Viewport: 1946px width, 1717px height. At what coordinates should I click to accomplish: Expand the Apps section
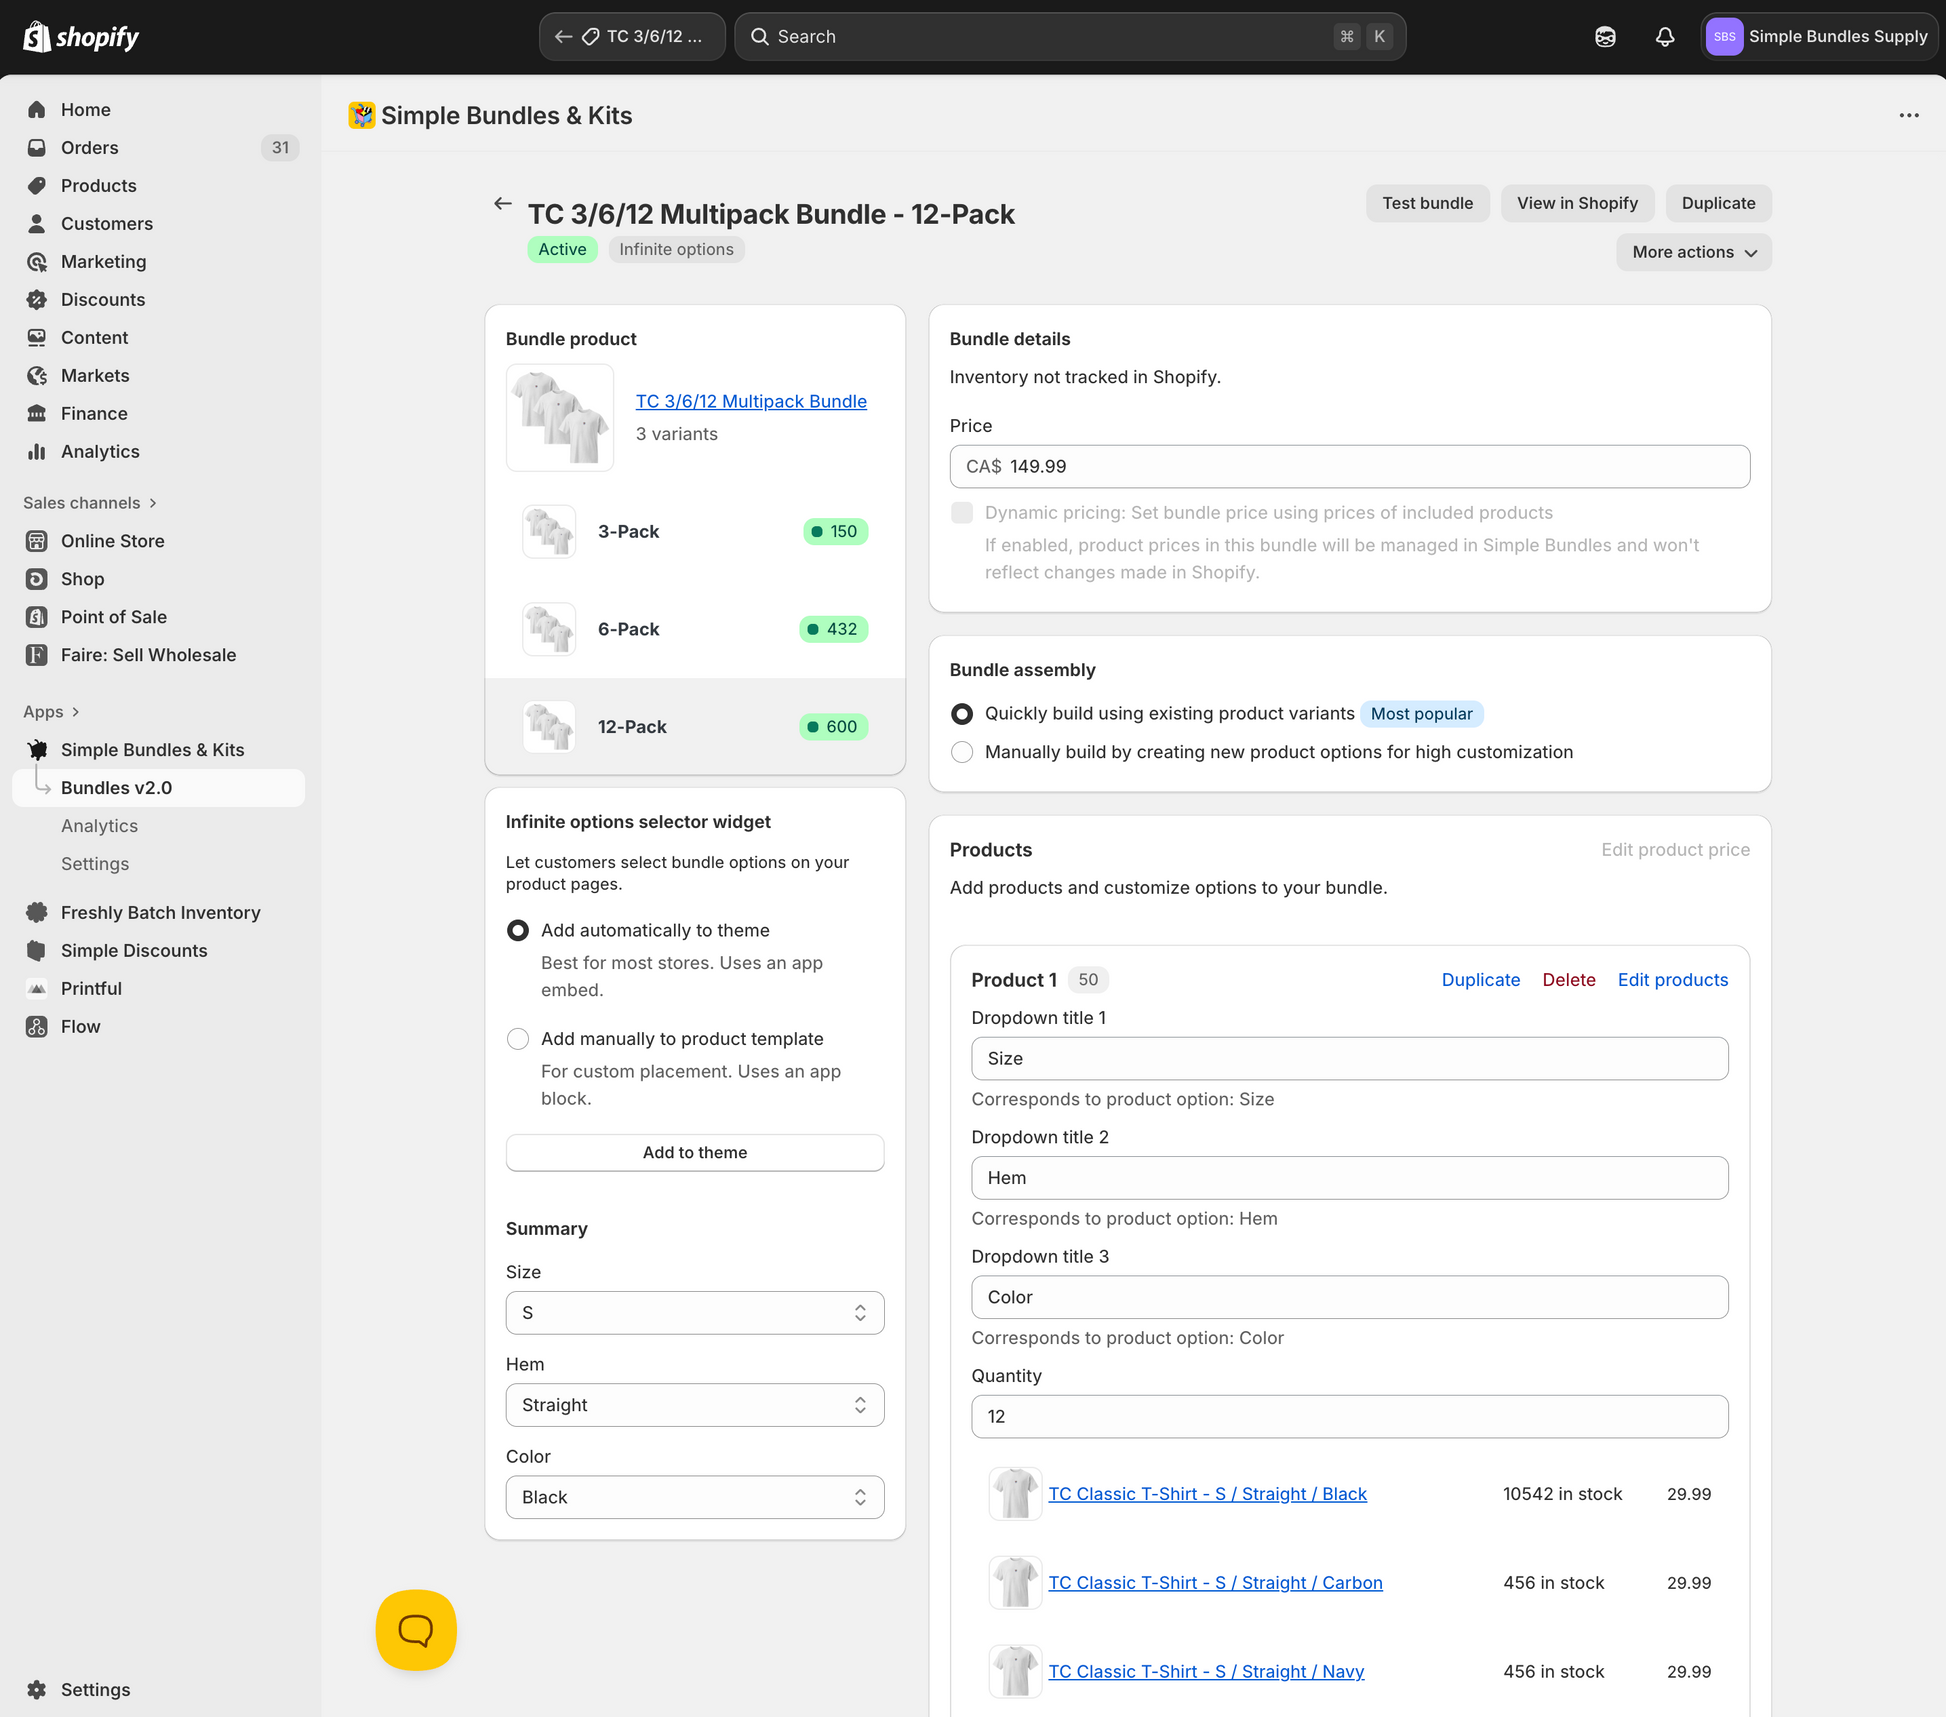52,712
